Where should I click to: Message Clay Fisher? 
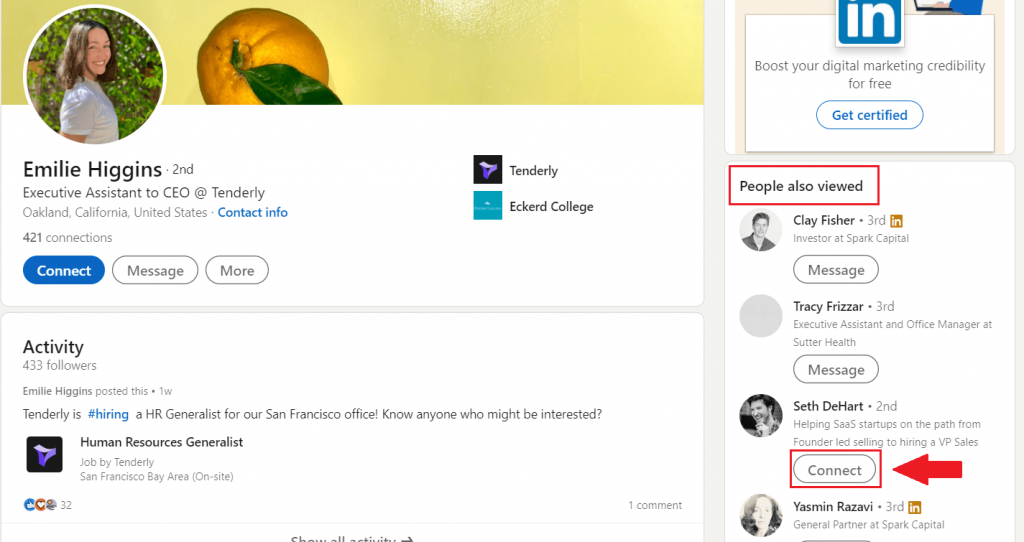coord(836,270)
